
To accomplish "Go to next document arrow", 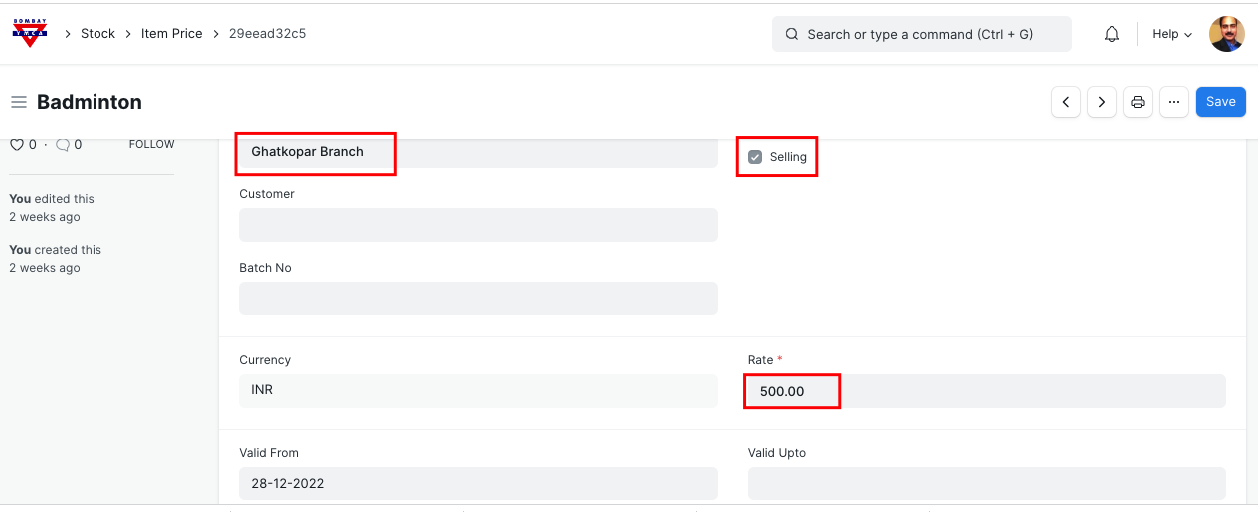I will (1101, 102).
